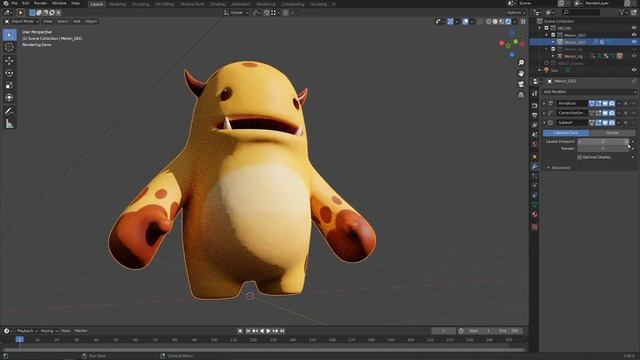Switch to UV Editing workspace tab
This screenshot has width=640, height=360.
(164, 4)
